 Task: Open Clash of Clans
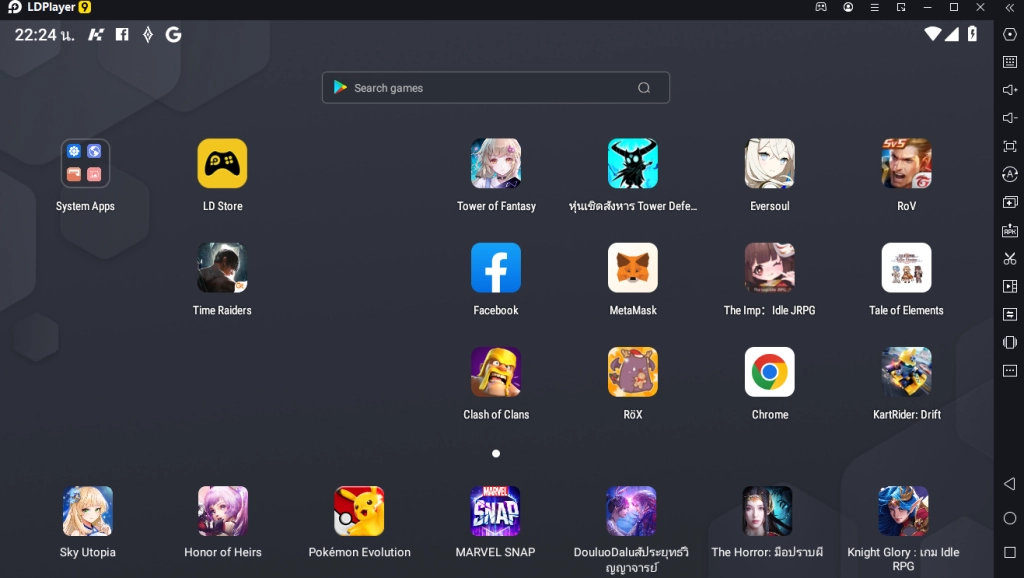point(496,372)
